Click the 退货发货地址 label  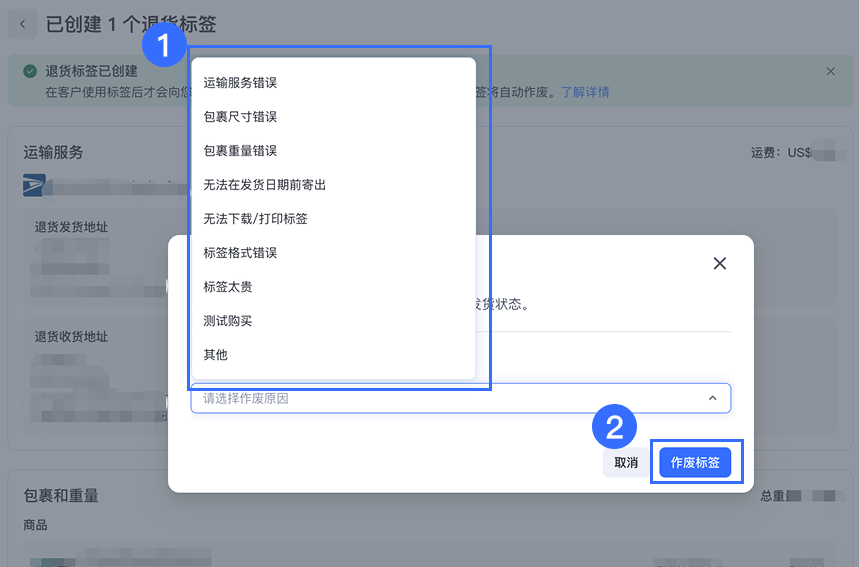click(x=71, y=227)
